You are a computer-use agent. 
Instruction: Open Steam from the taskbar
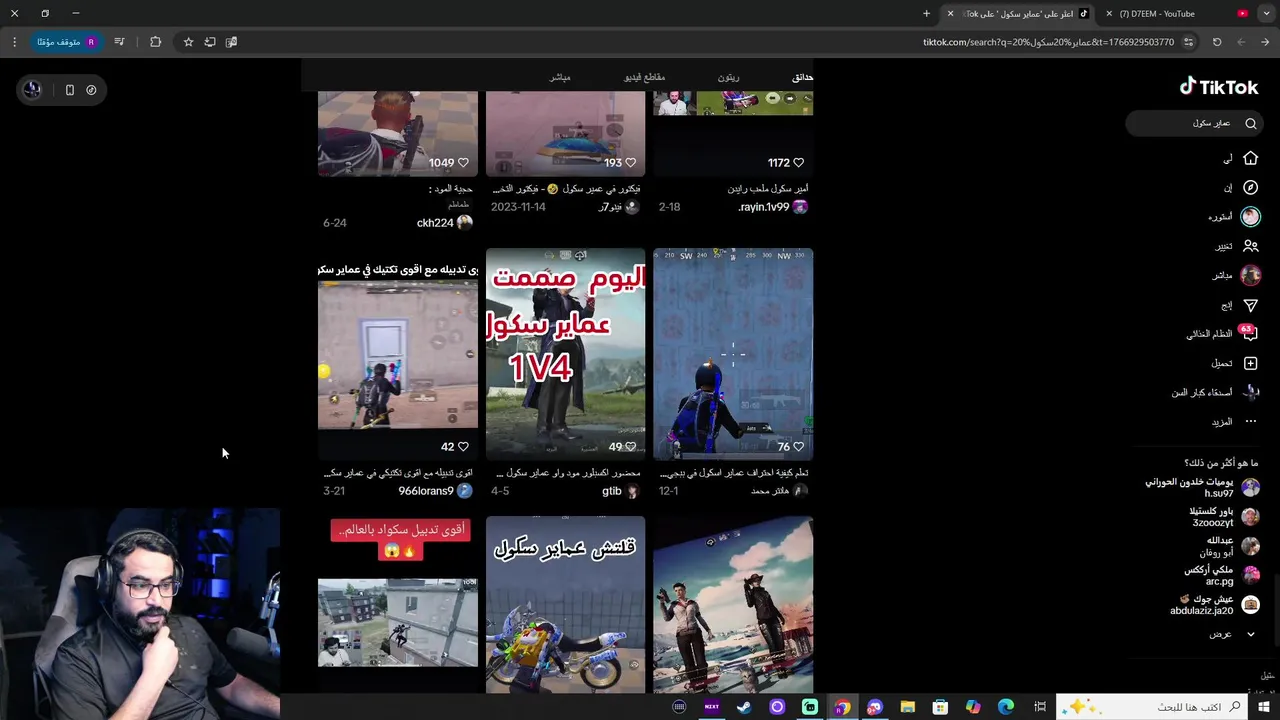[744, 707]
